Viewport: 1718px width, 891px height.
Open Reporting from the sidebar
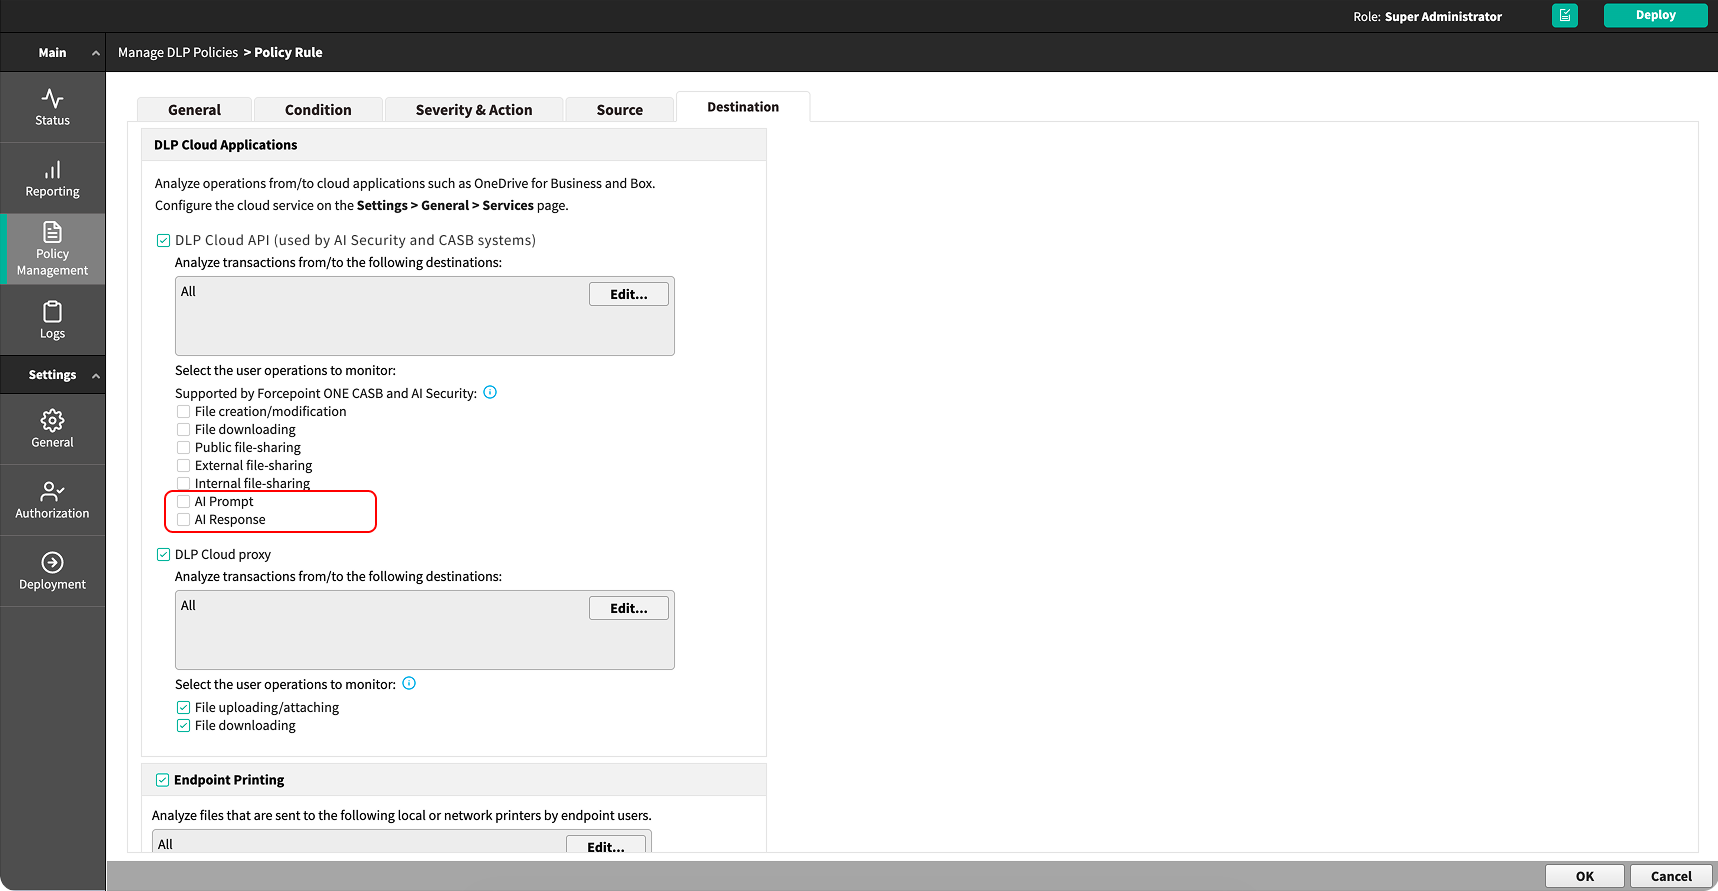tap(52, 178)
